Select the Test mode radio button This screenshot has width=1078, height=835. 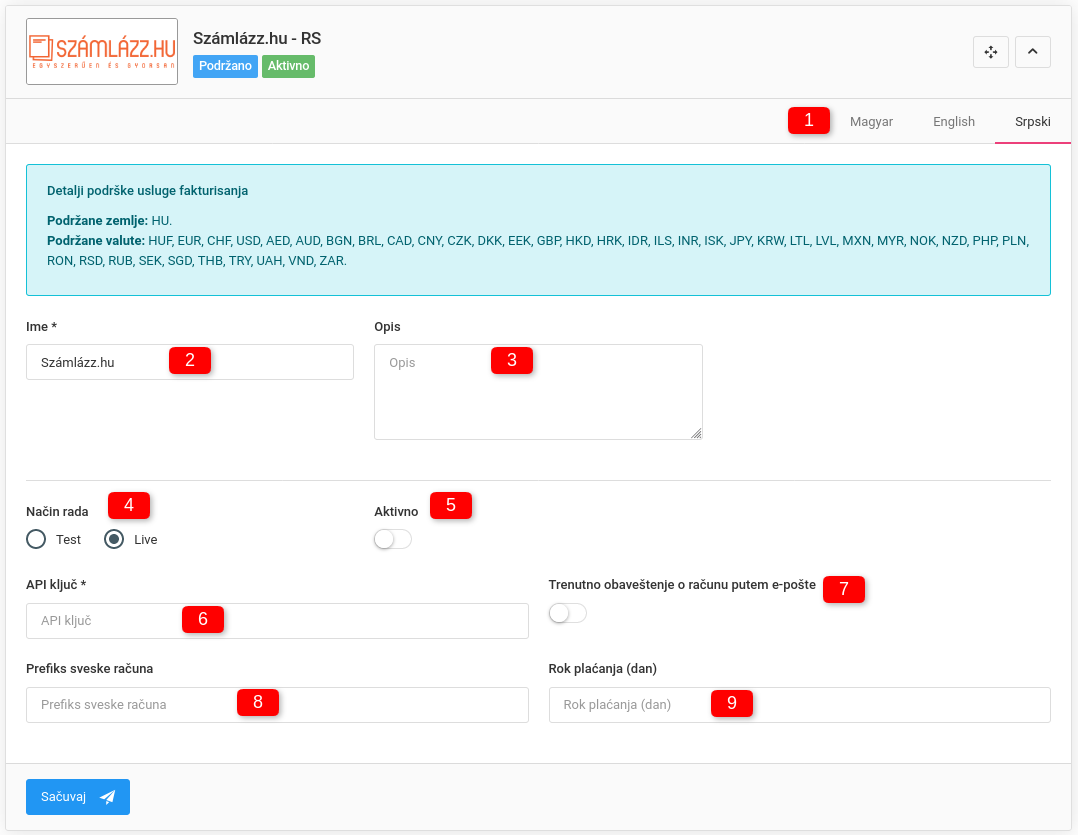click(x=37, y=539)
